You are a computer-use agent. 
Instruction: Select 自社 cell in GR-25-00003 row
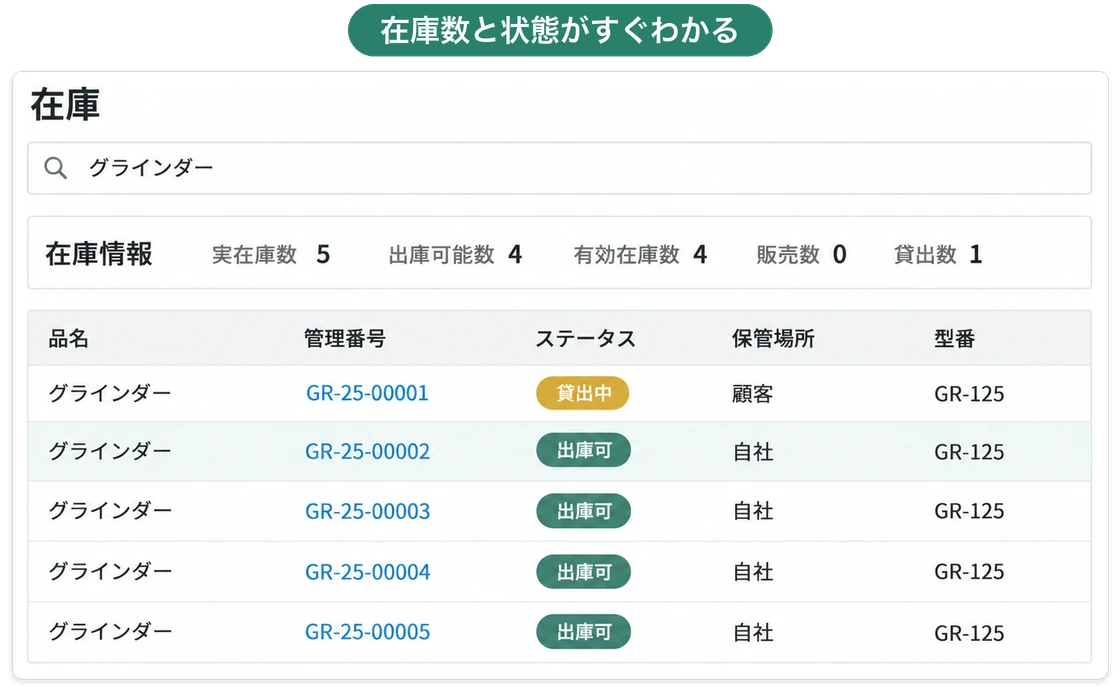[753, 511]
